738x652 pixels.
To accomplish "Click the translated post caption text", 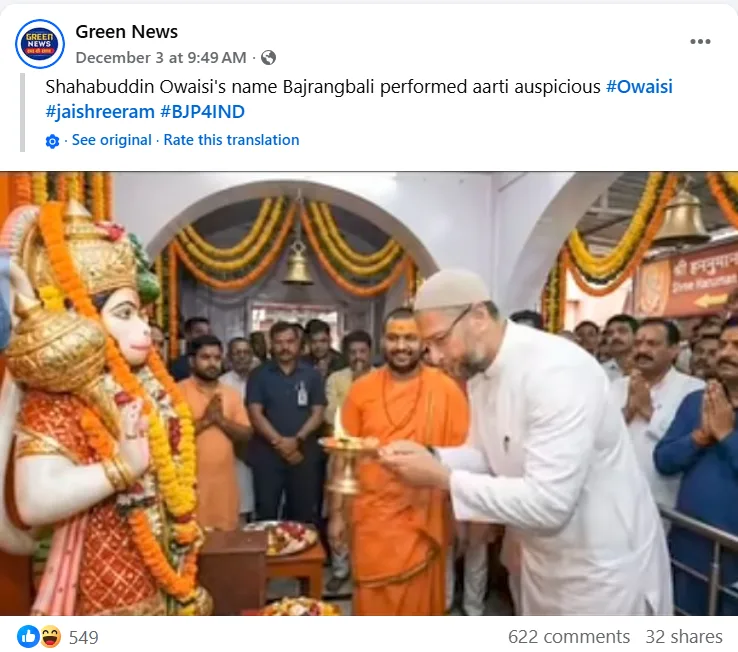I will 323,87.
